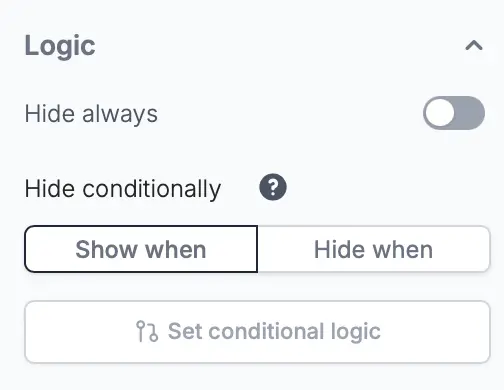This screenshot has height=390, width=504.
Task: Open help tooltip beside Hide conditionally
Action: [x=273, y=187]
